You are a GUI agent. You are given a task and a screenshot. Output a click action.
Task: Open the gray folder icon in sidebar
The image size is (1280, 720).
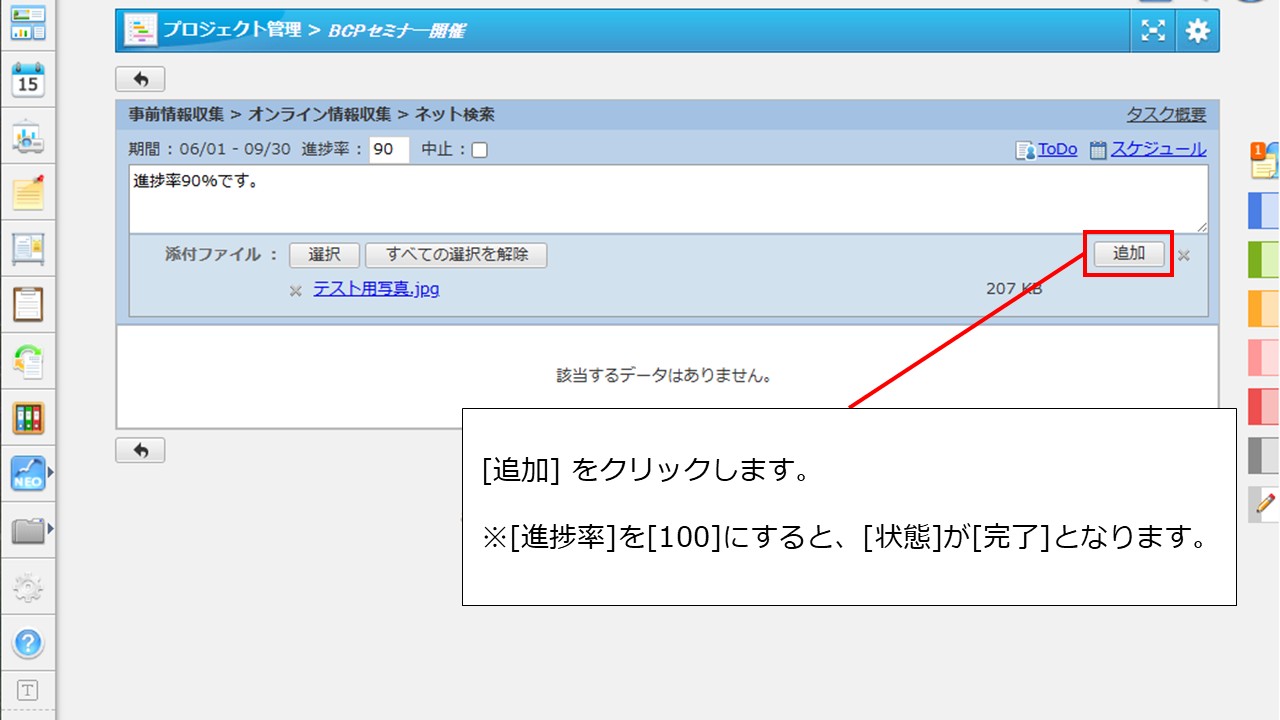point(28,530)
